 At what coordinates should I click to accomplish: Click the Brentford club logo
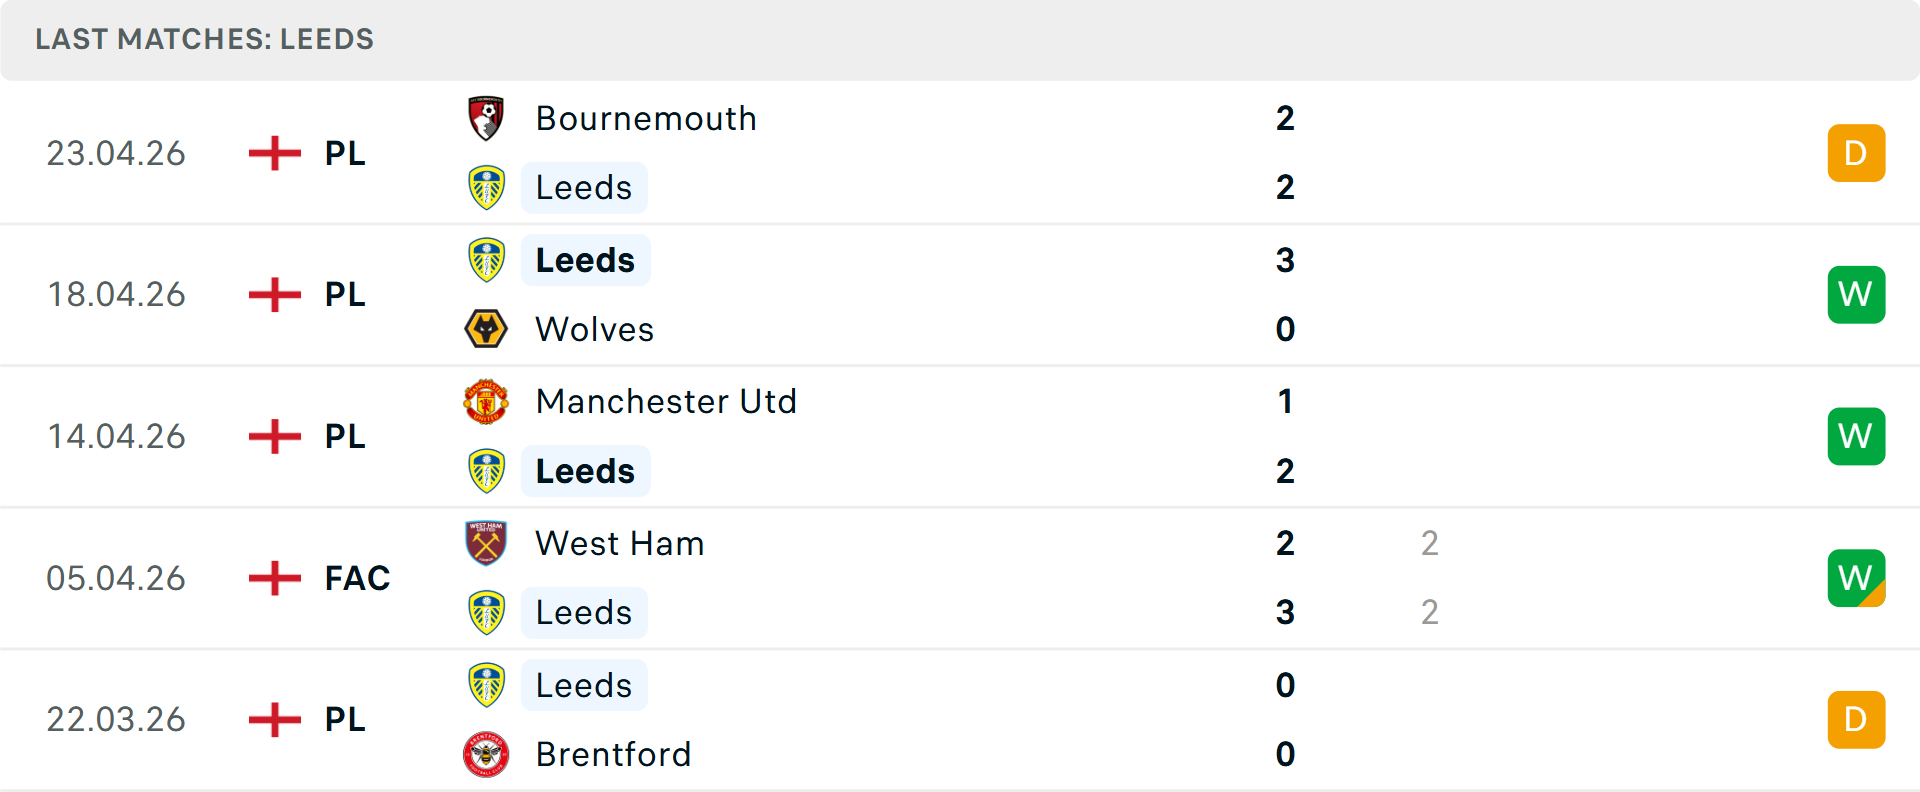(487, 754)
